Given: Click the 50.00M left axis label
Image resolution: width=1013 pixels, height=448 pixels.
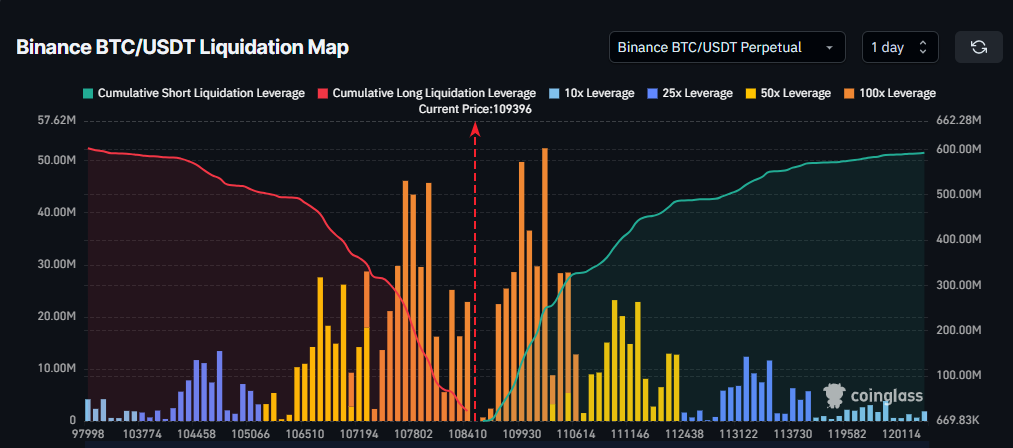Looking at the screenshot, I should (57, 160).
